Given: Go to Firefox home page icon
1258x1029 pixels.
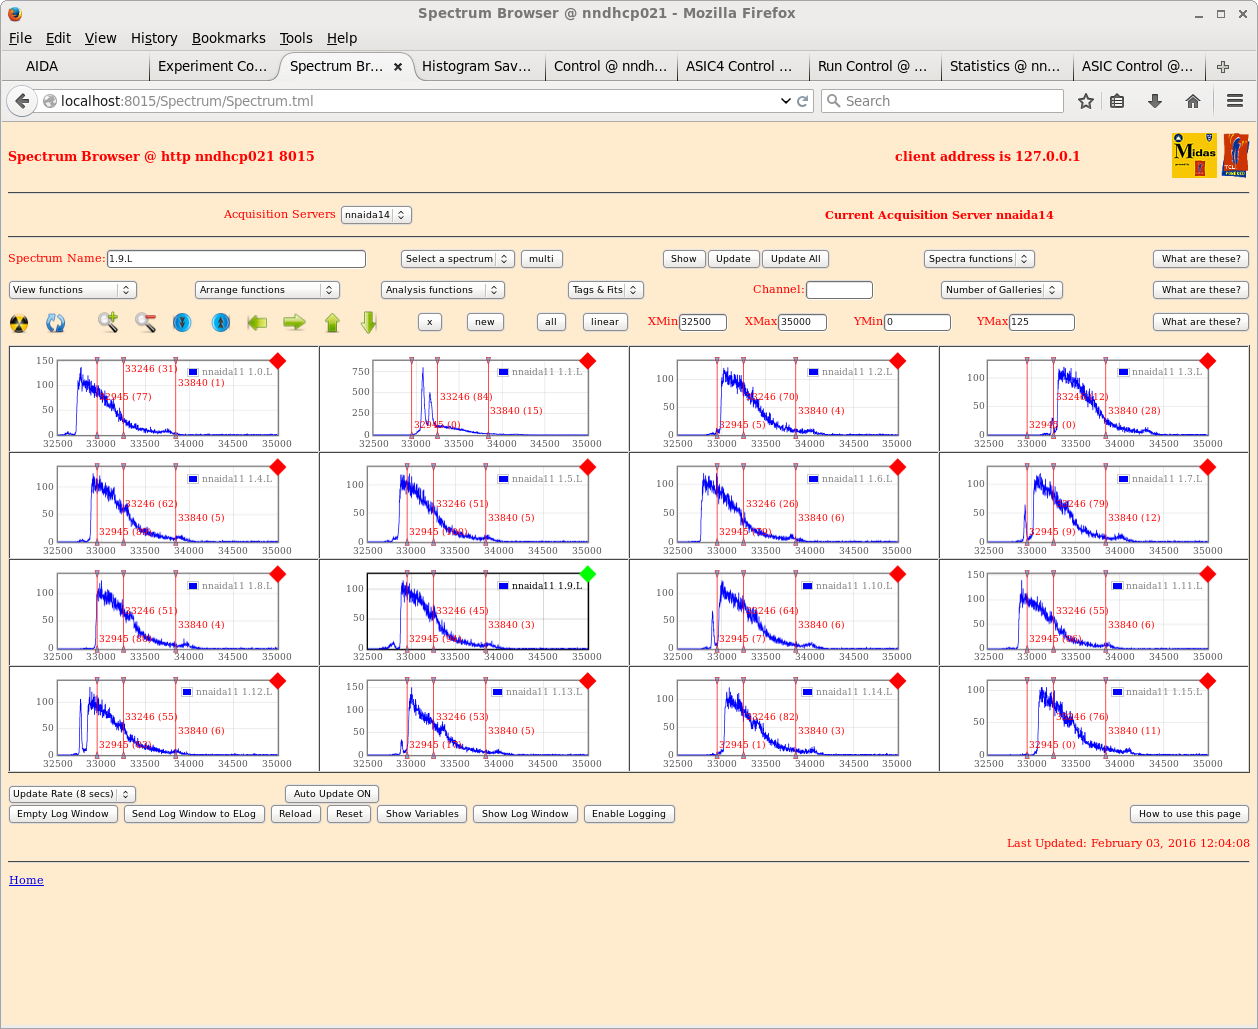Looking at the screenshot, I should [1192, 101].
